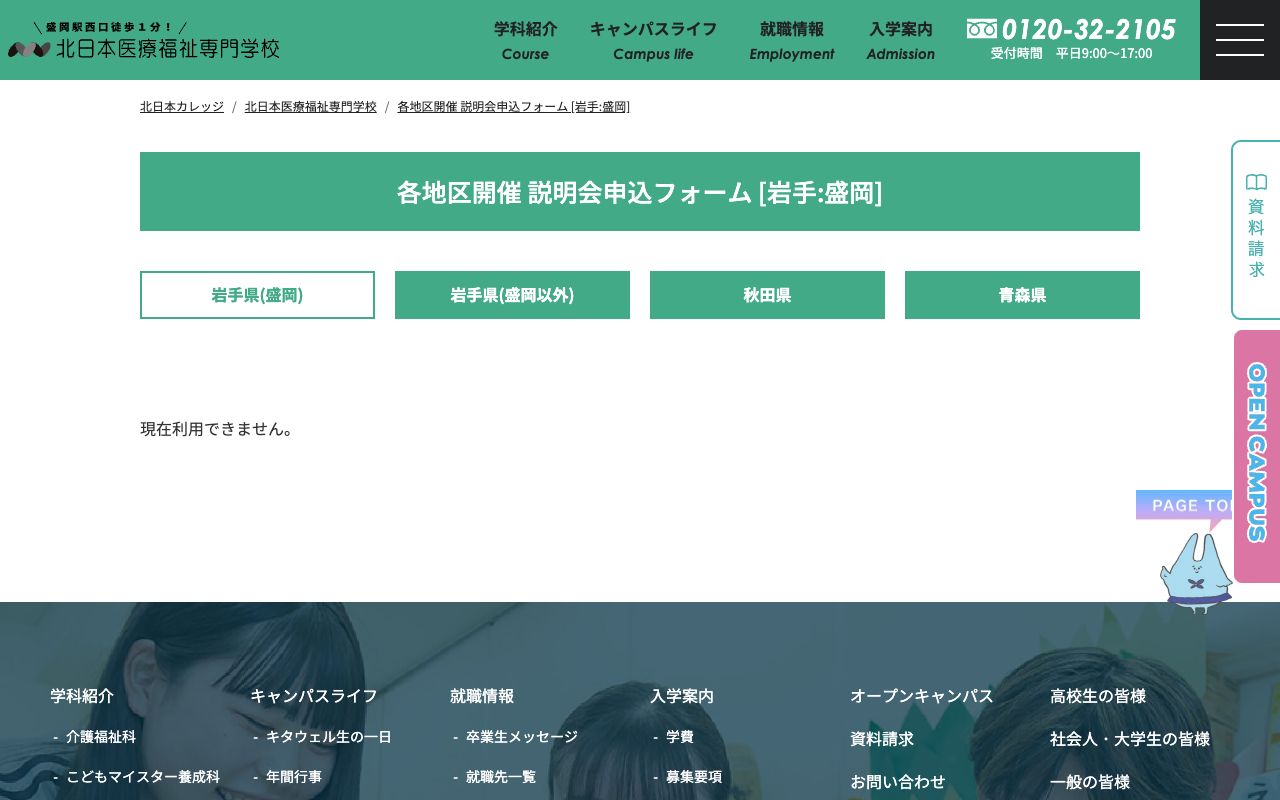Select the 青森県 region tab
Image resolution: width=1280 pixels, height=800 pixels.
[1022, 295]
